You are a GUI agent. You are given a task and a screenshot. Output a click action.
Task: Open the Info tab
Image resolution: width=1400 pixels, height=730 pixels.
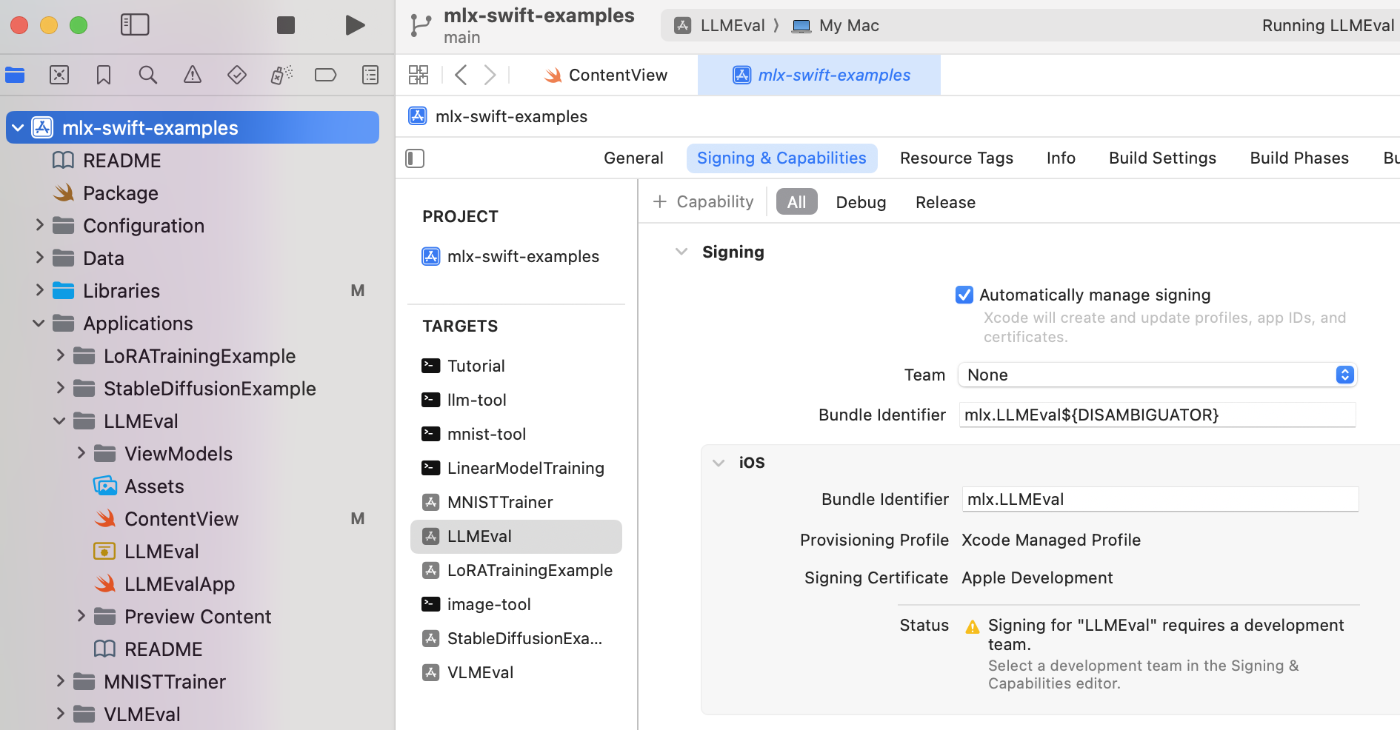coord(1061,158)
